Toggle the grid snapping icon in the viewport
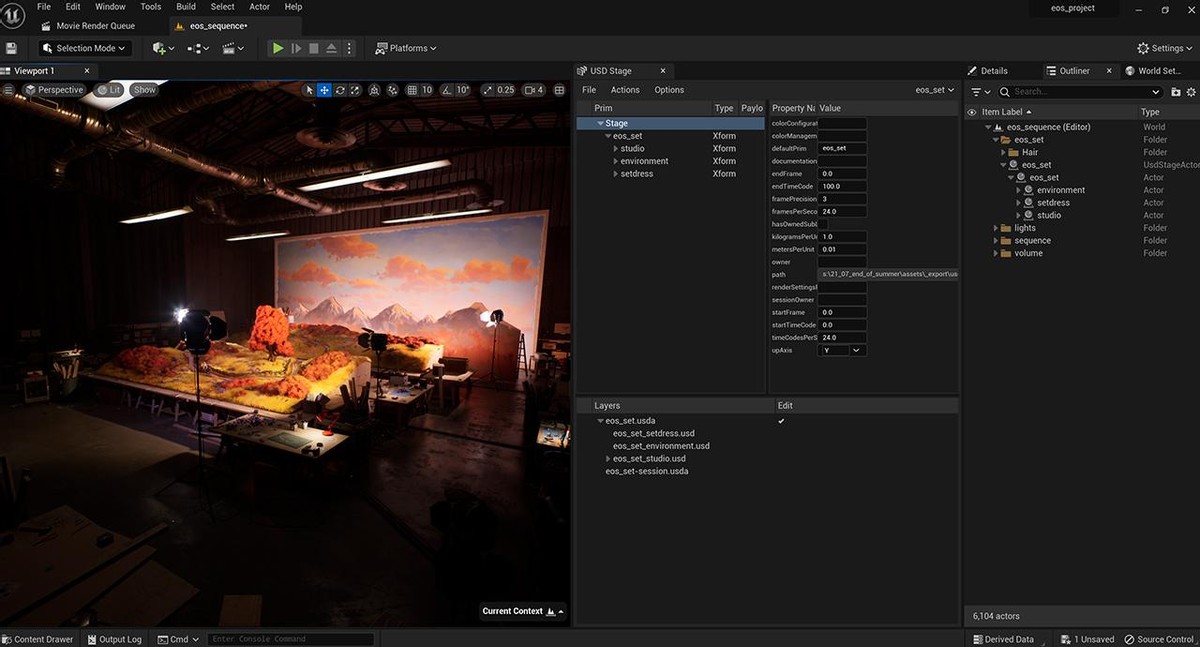This screenshot has width=1200, height=647. [412, 90]
